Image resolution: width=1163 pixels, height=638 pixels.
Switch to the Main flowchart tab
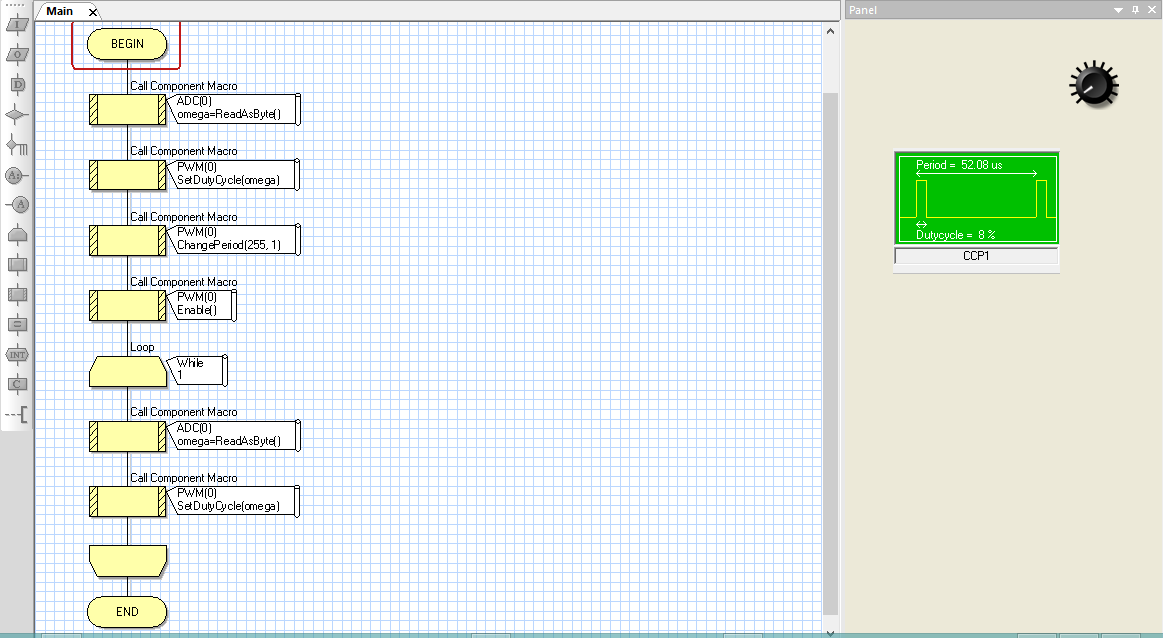pos(60,11)
